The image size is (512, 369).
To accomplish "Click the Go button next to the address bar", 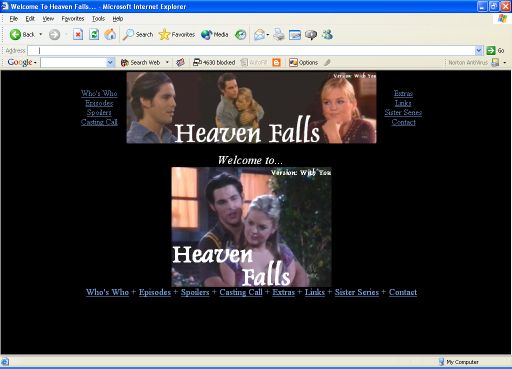I will [495, 50].
